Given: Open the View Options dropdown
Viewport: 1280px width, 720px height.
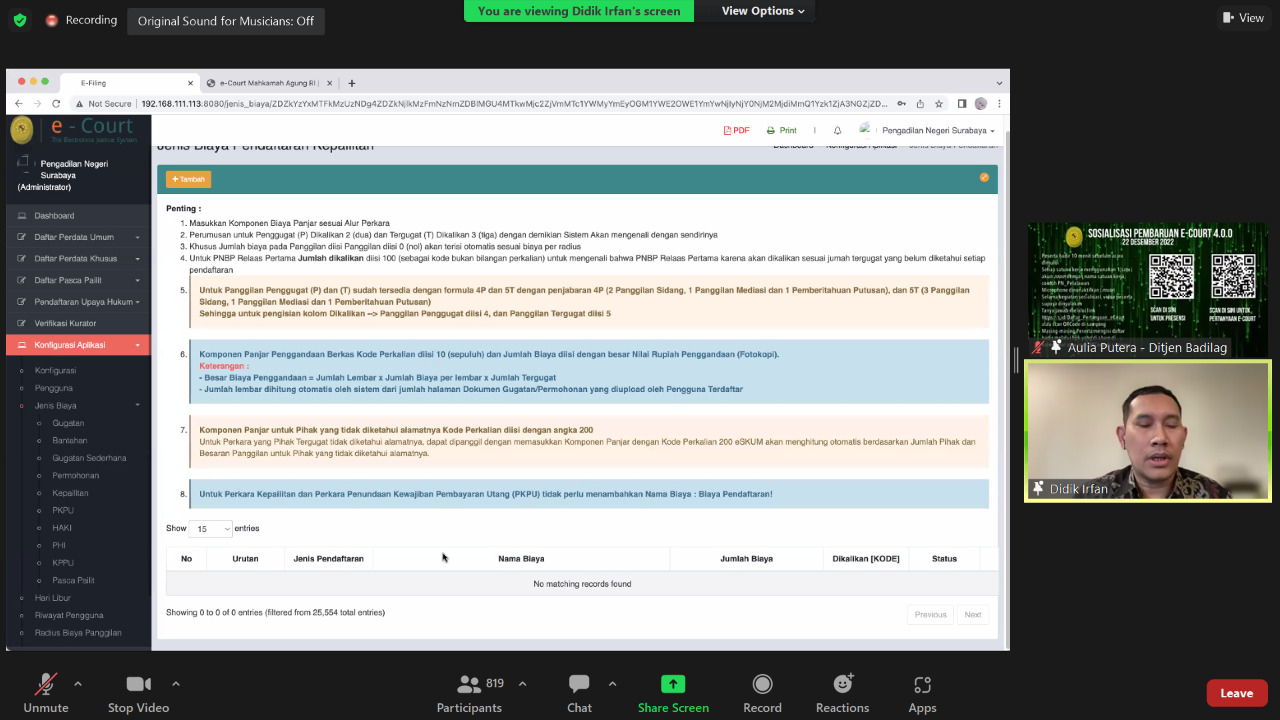Looking at the screenshot, I should point(764,11).
